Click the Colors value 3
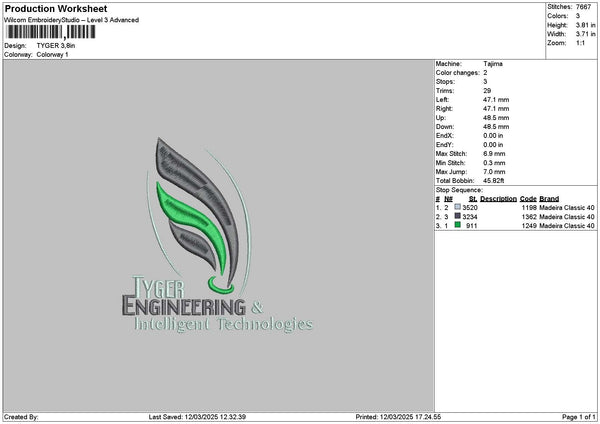 click(578, 16)
